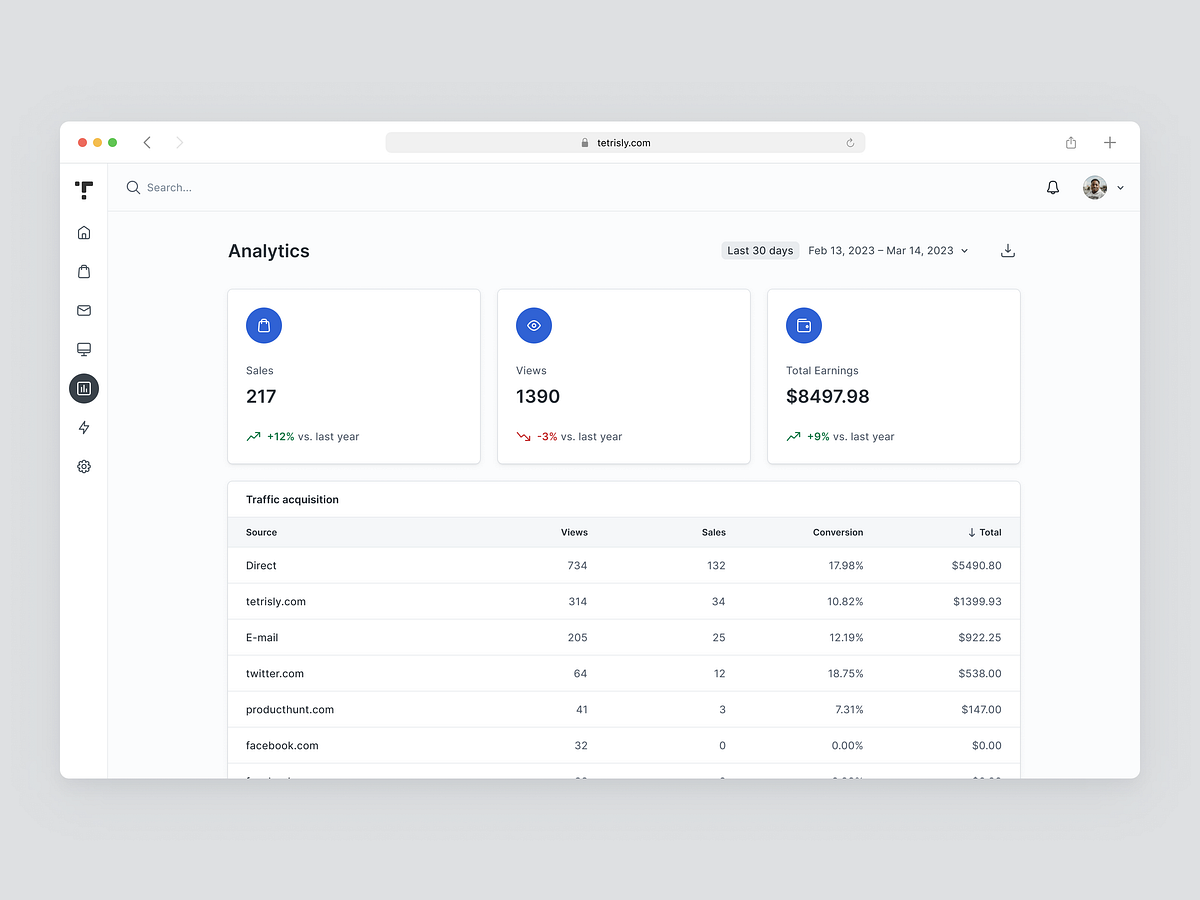This screenshot has height=900, width=1200.
Task: Open Settings via the gear icon
Action: [x=84, y=466]
